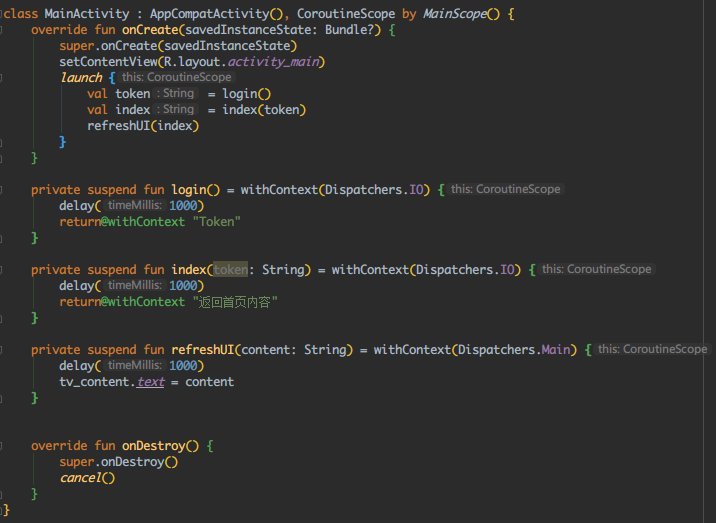Click 'this: CoroutineScope' hint on refreshUI line
This screenshot has width=716, height=523.
[x=653, y=349]
